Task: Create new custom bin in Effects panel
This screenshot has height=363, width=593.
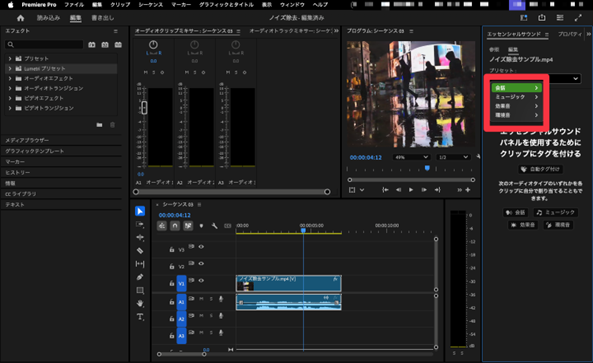Action: [x=99, y=125]
